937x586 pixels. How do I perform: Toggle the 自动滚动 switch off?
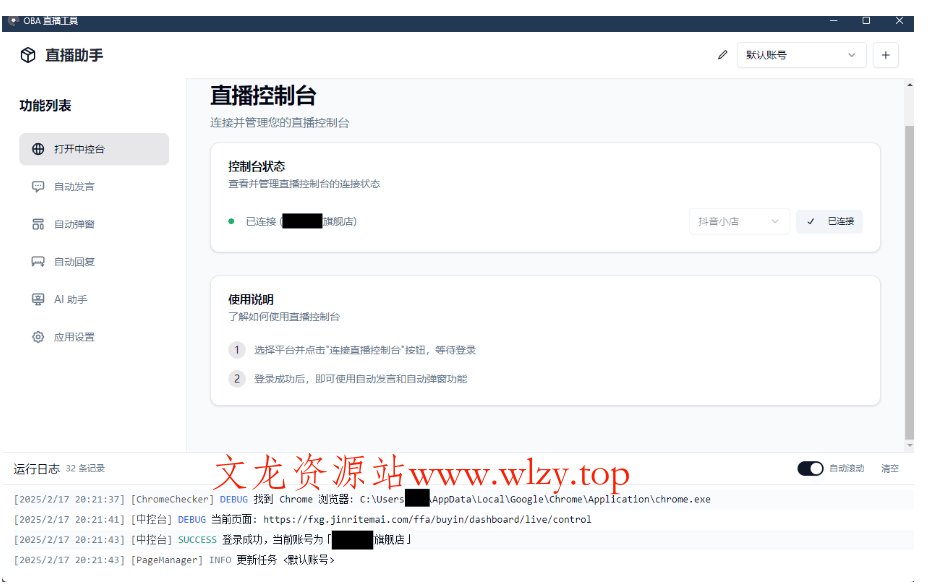point(810,467)
